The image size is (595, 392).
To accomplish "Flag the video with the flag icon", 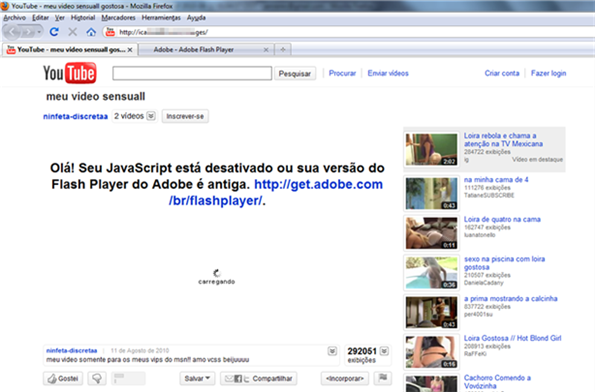I will click(383, 378).
